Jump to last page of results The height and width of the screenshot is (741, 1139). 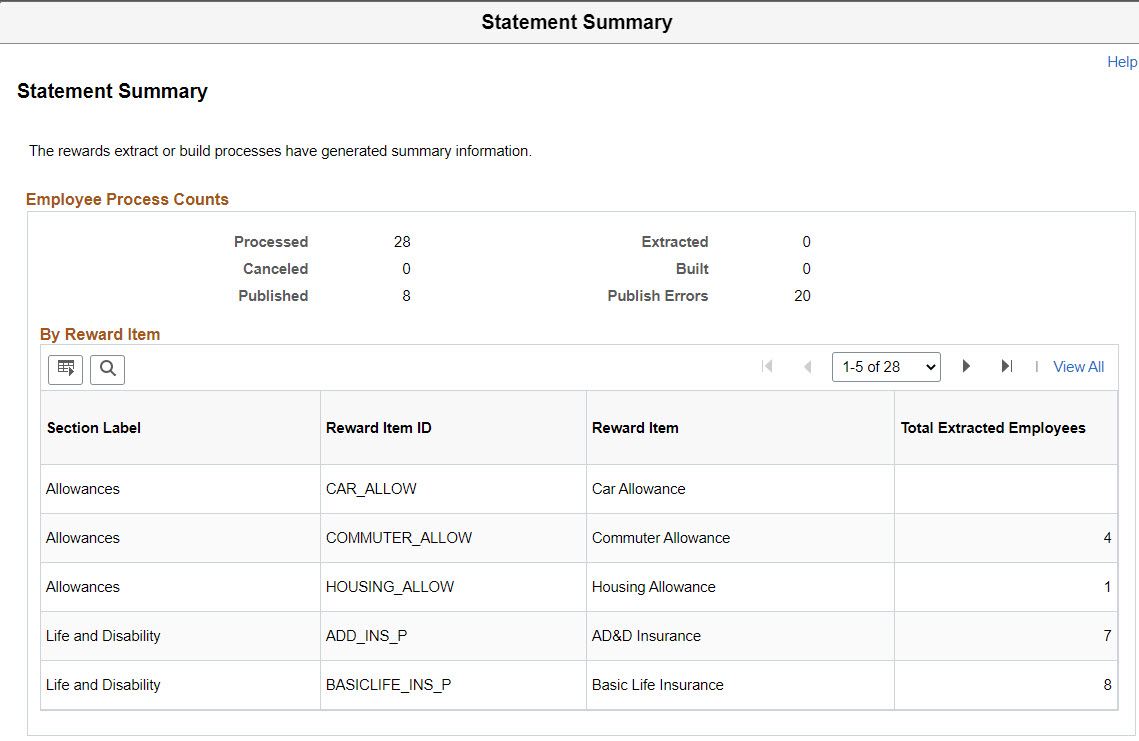coord(1006,367)
